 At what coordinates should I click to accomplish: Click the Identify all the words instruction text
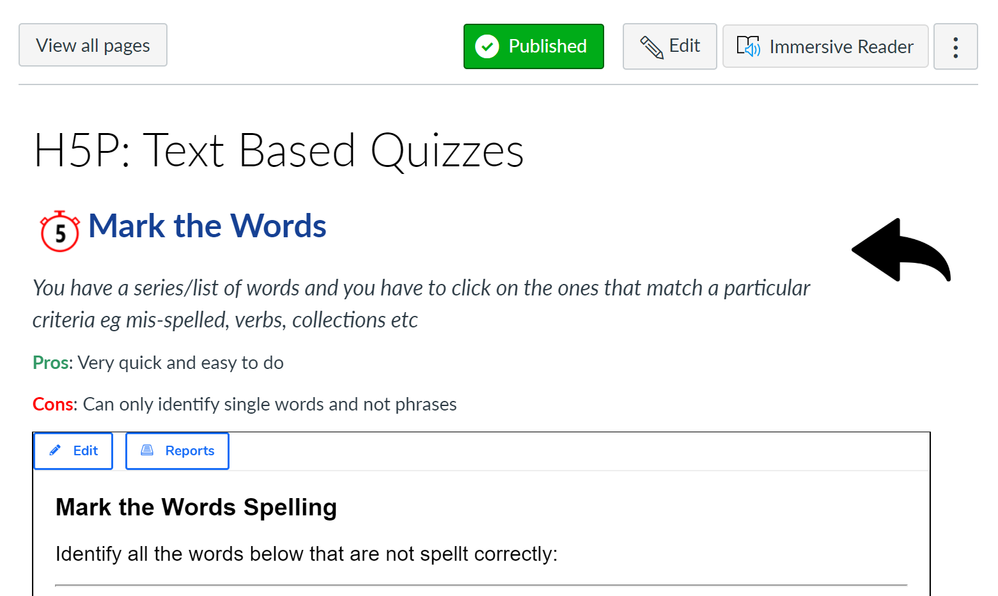305,554
